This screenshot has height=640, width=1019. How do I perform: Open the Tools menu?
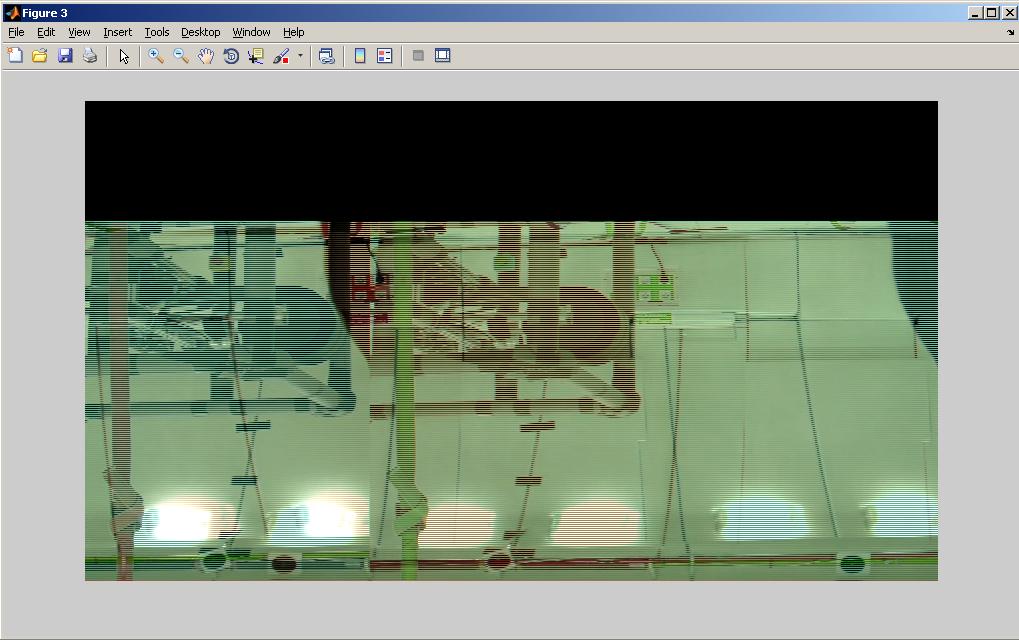(x=157, y=32)
